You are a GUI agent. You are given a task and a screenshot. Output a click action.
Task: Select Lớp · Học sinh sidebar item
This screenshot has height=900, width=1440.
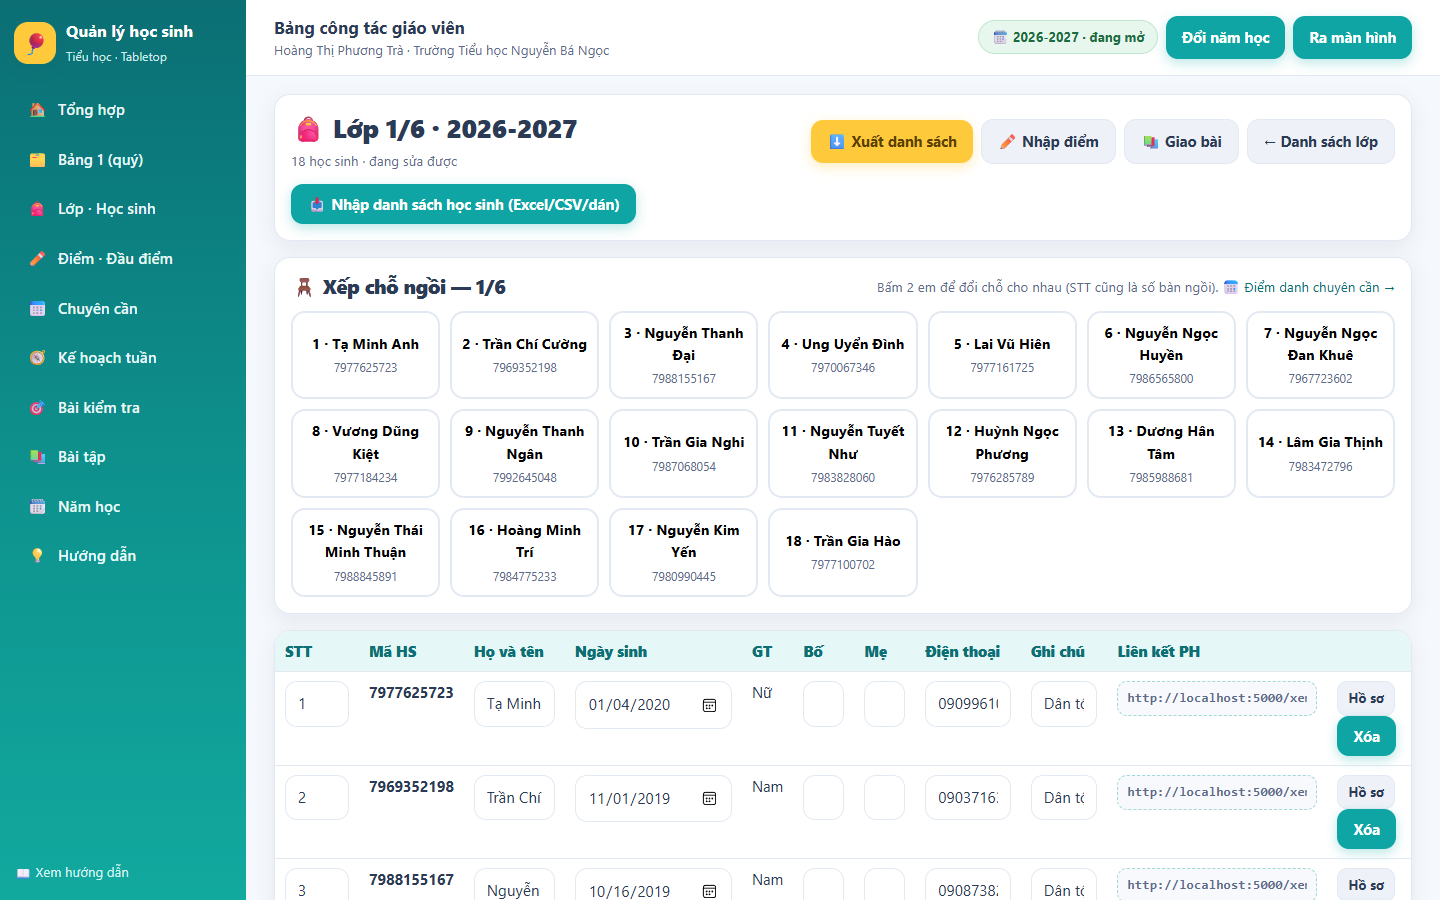pyautogui.click(x=123, y=209)
